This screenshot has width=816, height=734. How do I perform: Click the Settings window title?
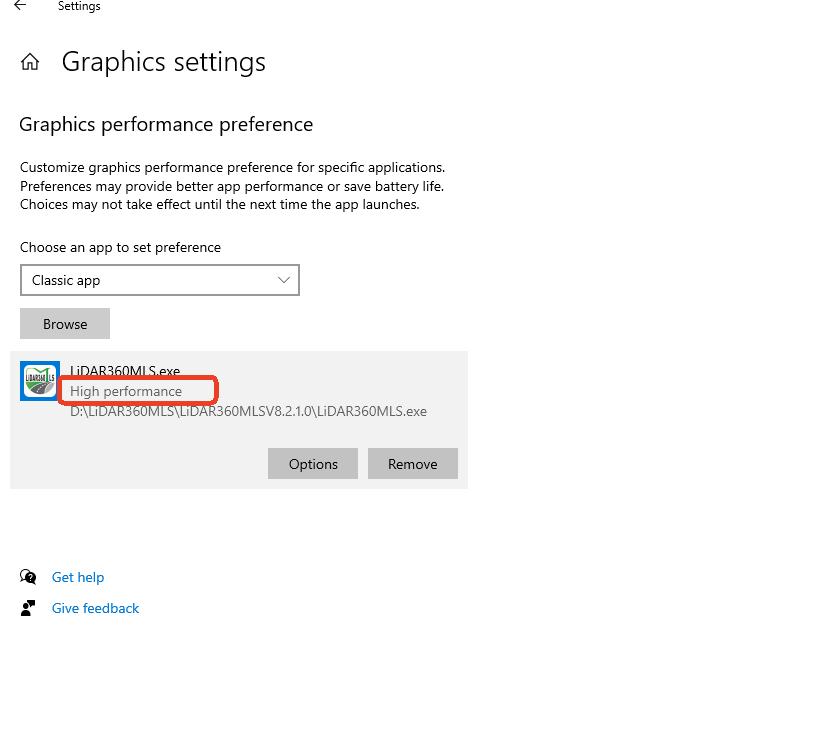(x=79, y=6)
